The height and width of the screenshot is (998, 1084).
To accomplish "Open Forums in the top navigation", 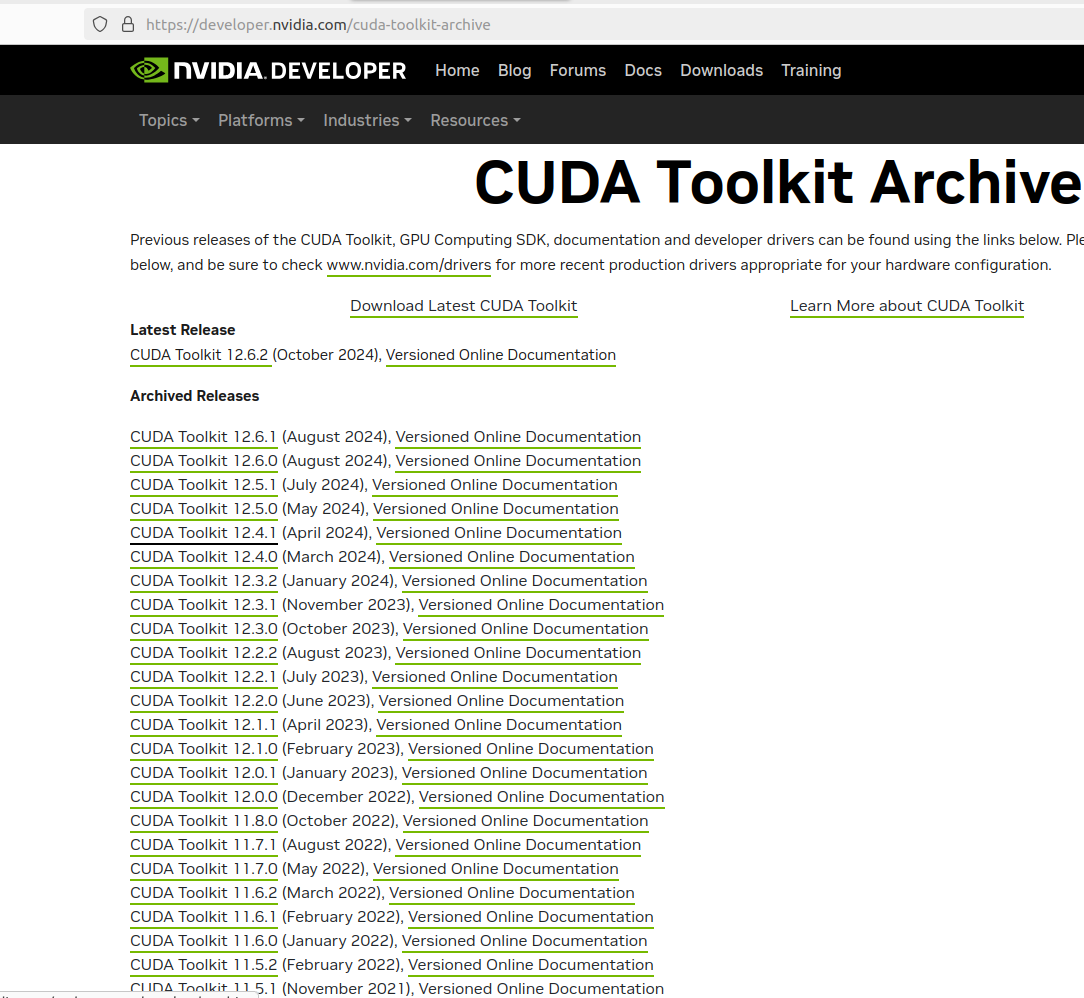I will click(577, 70).
